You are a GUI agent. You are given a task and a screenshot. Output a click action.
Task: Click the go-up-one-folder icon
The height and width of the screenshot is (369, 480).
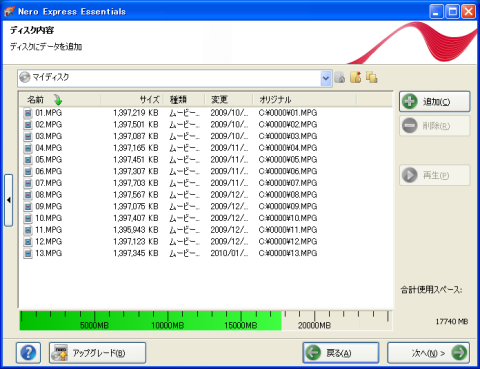[340, 78]
